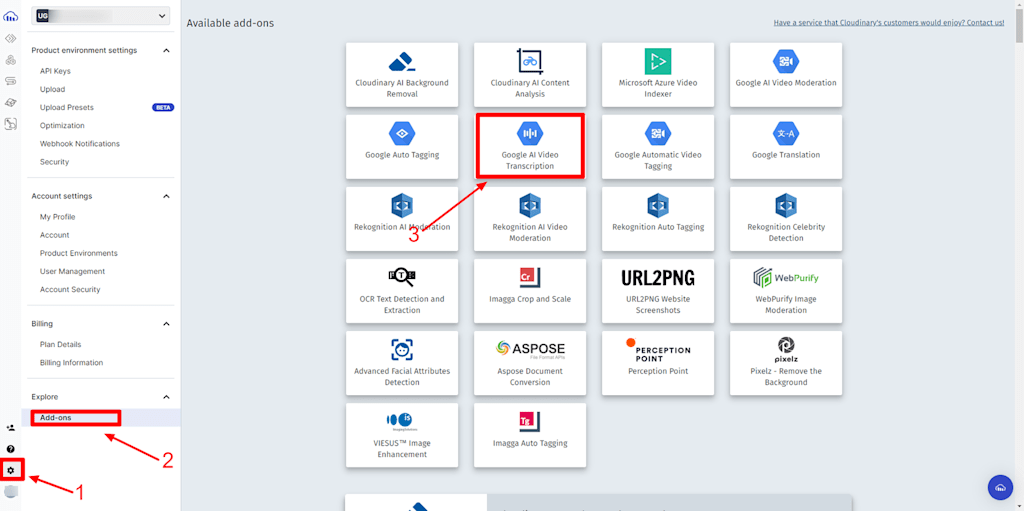Click the Rekognition AI Video Moderation icon
The height and width of the screenshot is (511, 1024).
pyautogui.click(x=530, y=205)
